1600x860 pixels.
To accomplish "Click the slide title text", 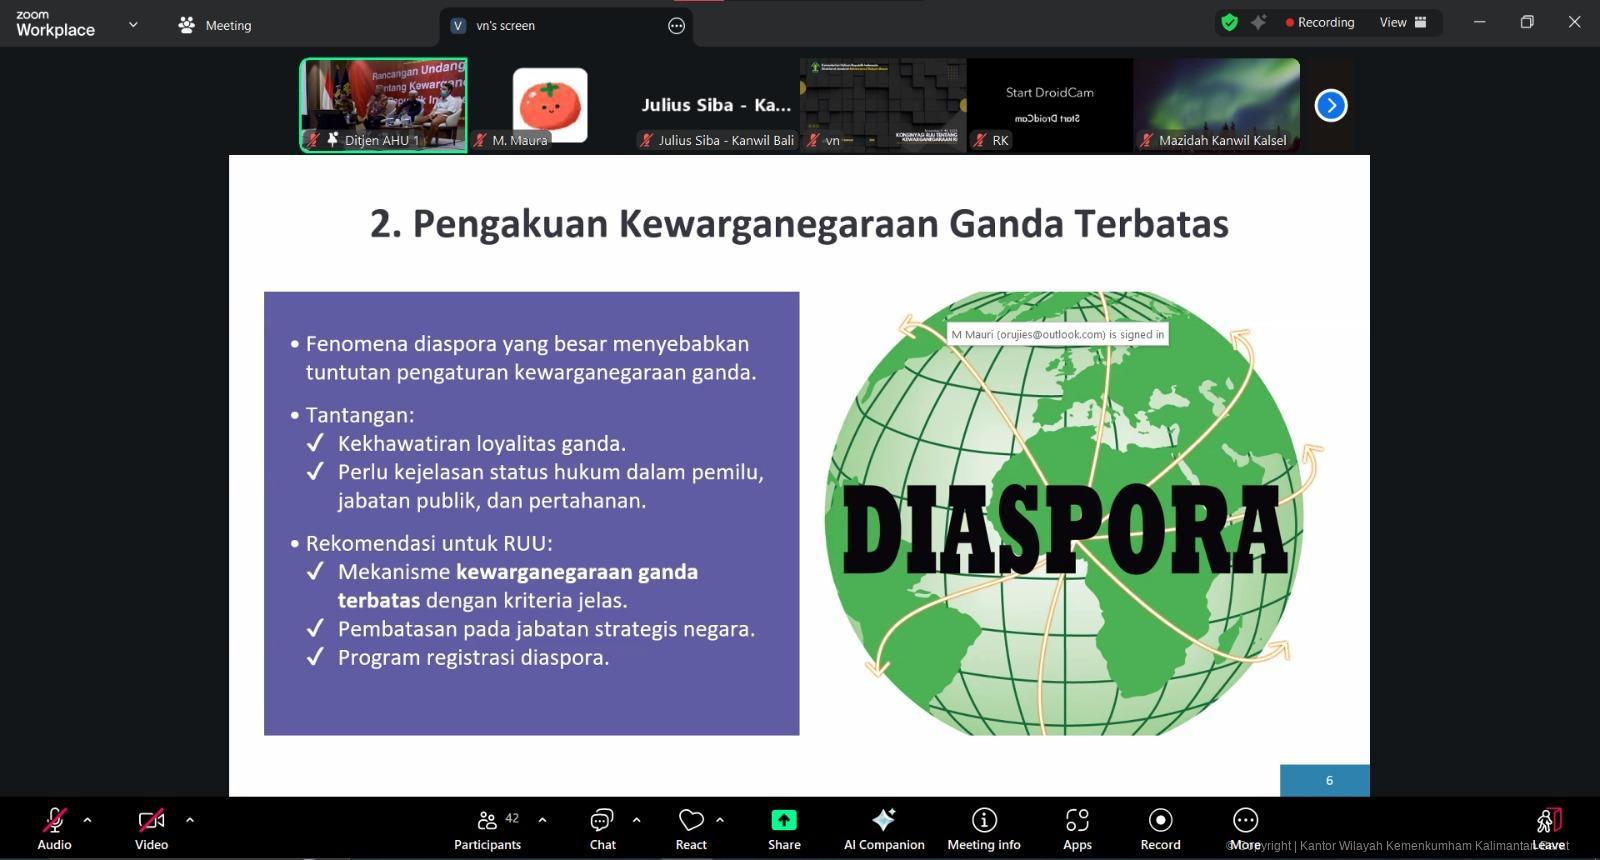I will 799,223.
